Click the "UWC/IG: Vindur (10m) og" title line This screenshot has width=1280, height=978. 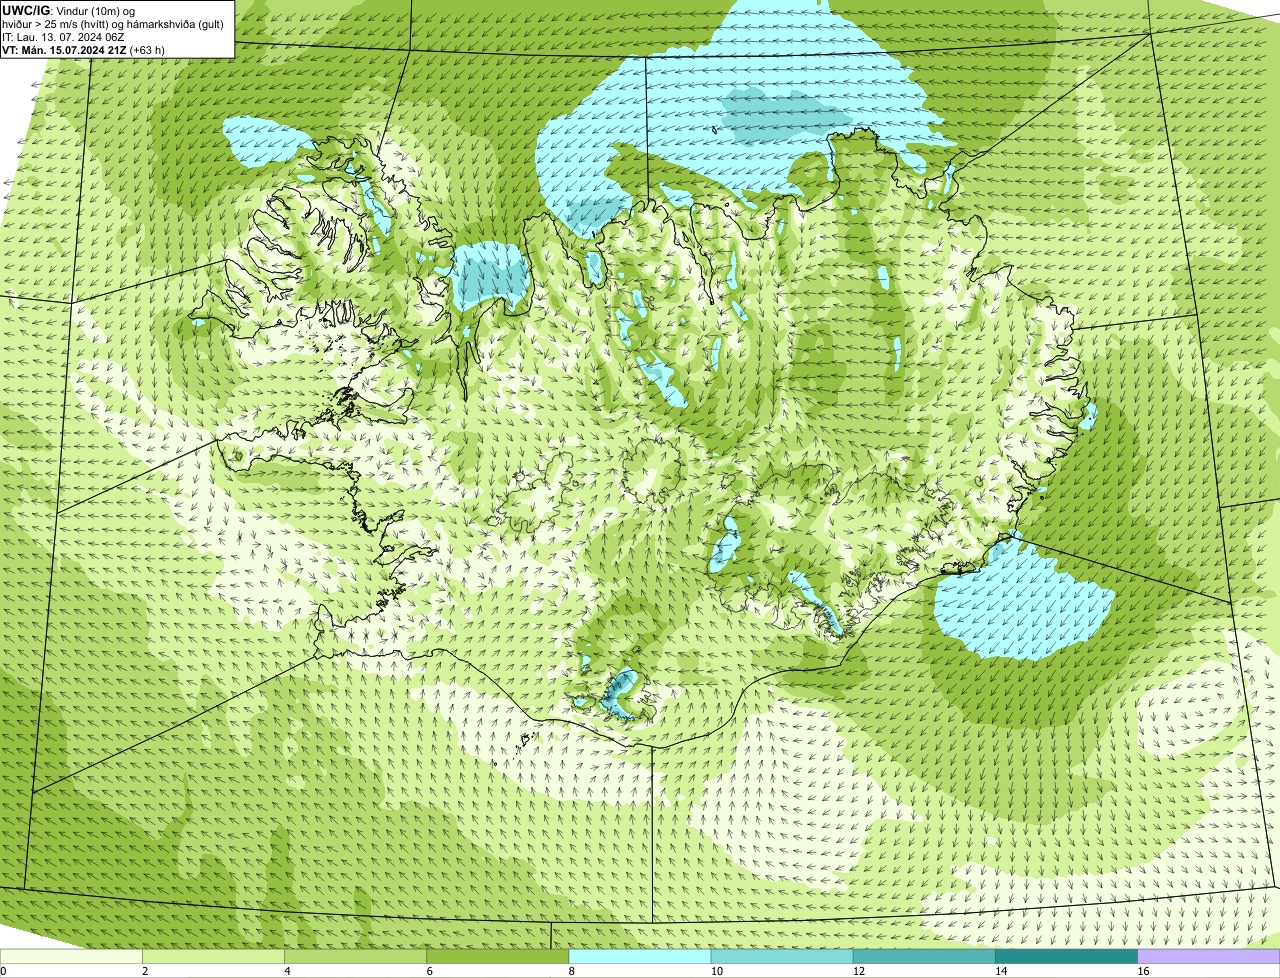[x=68, y=10]
